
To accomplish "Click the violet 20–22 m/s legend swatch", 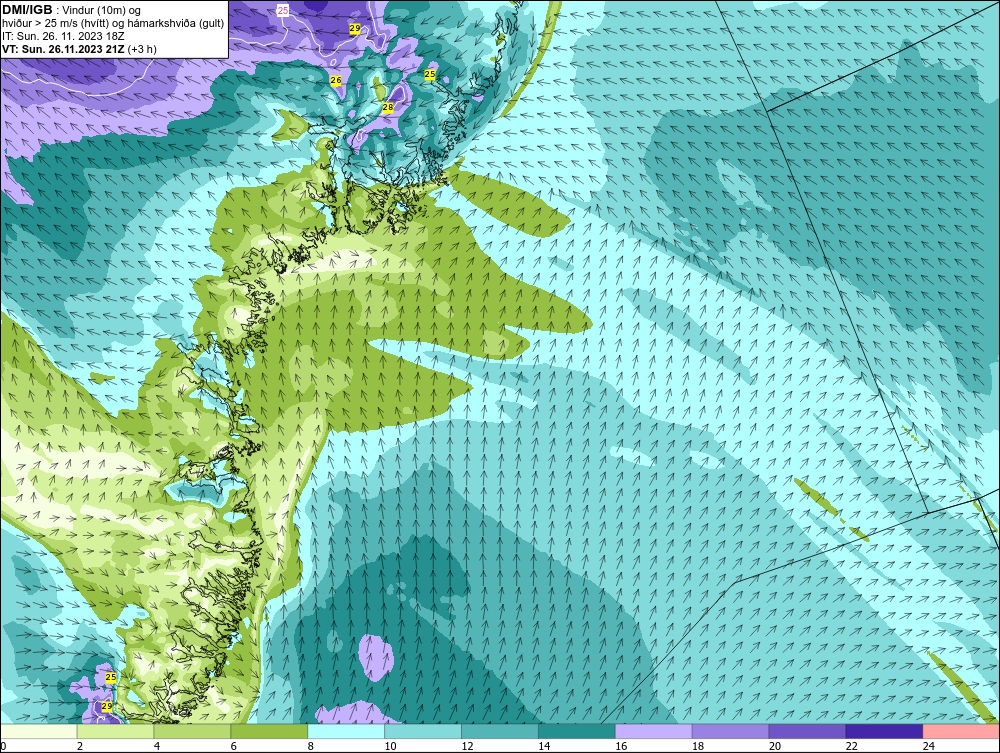I will pos(807,731).
